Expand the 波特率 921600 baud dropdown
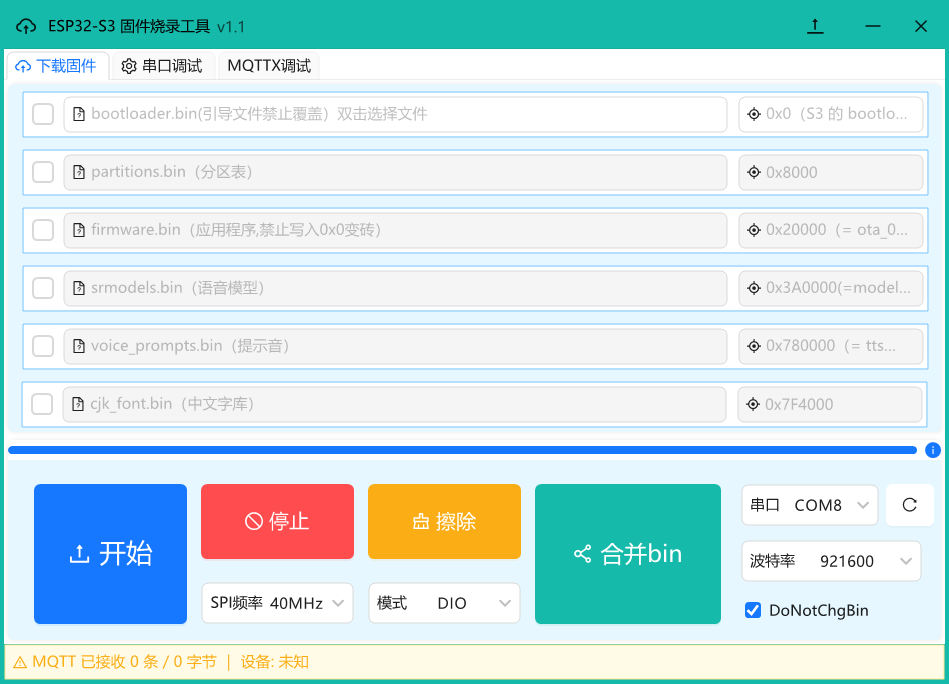 [832, 561]
